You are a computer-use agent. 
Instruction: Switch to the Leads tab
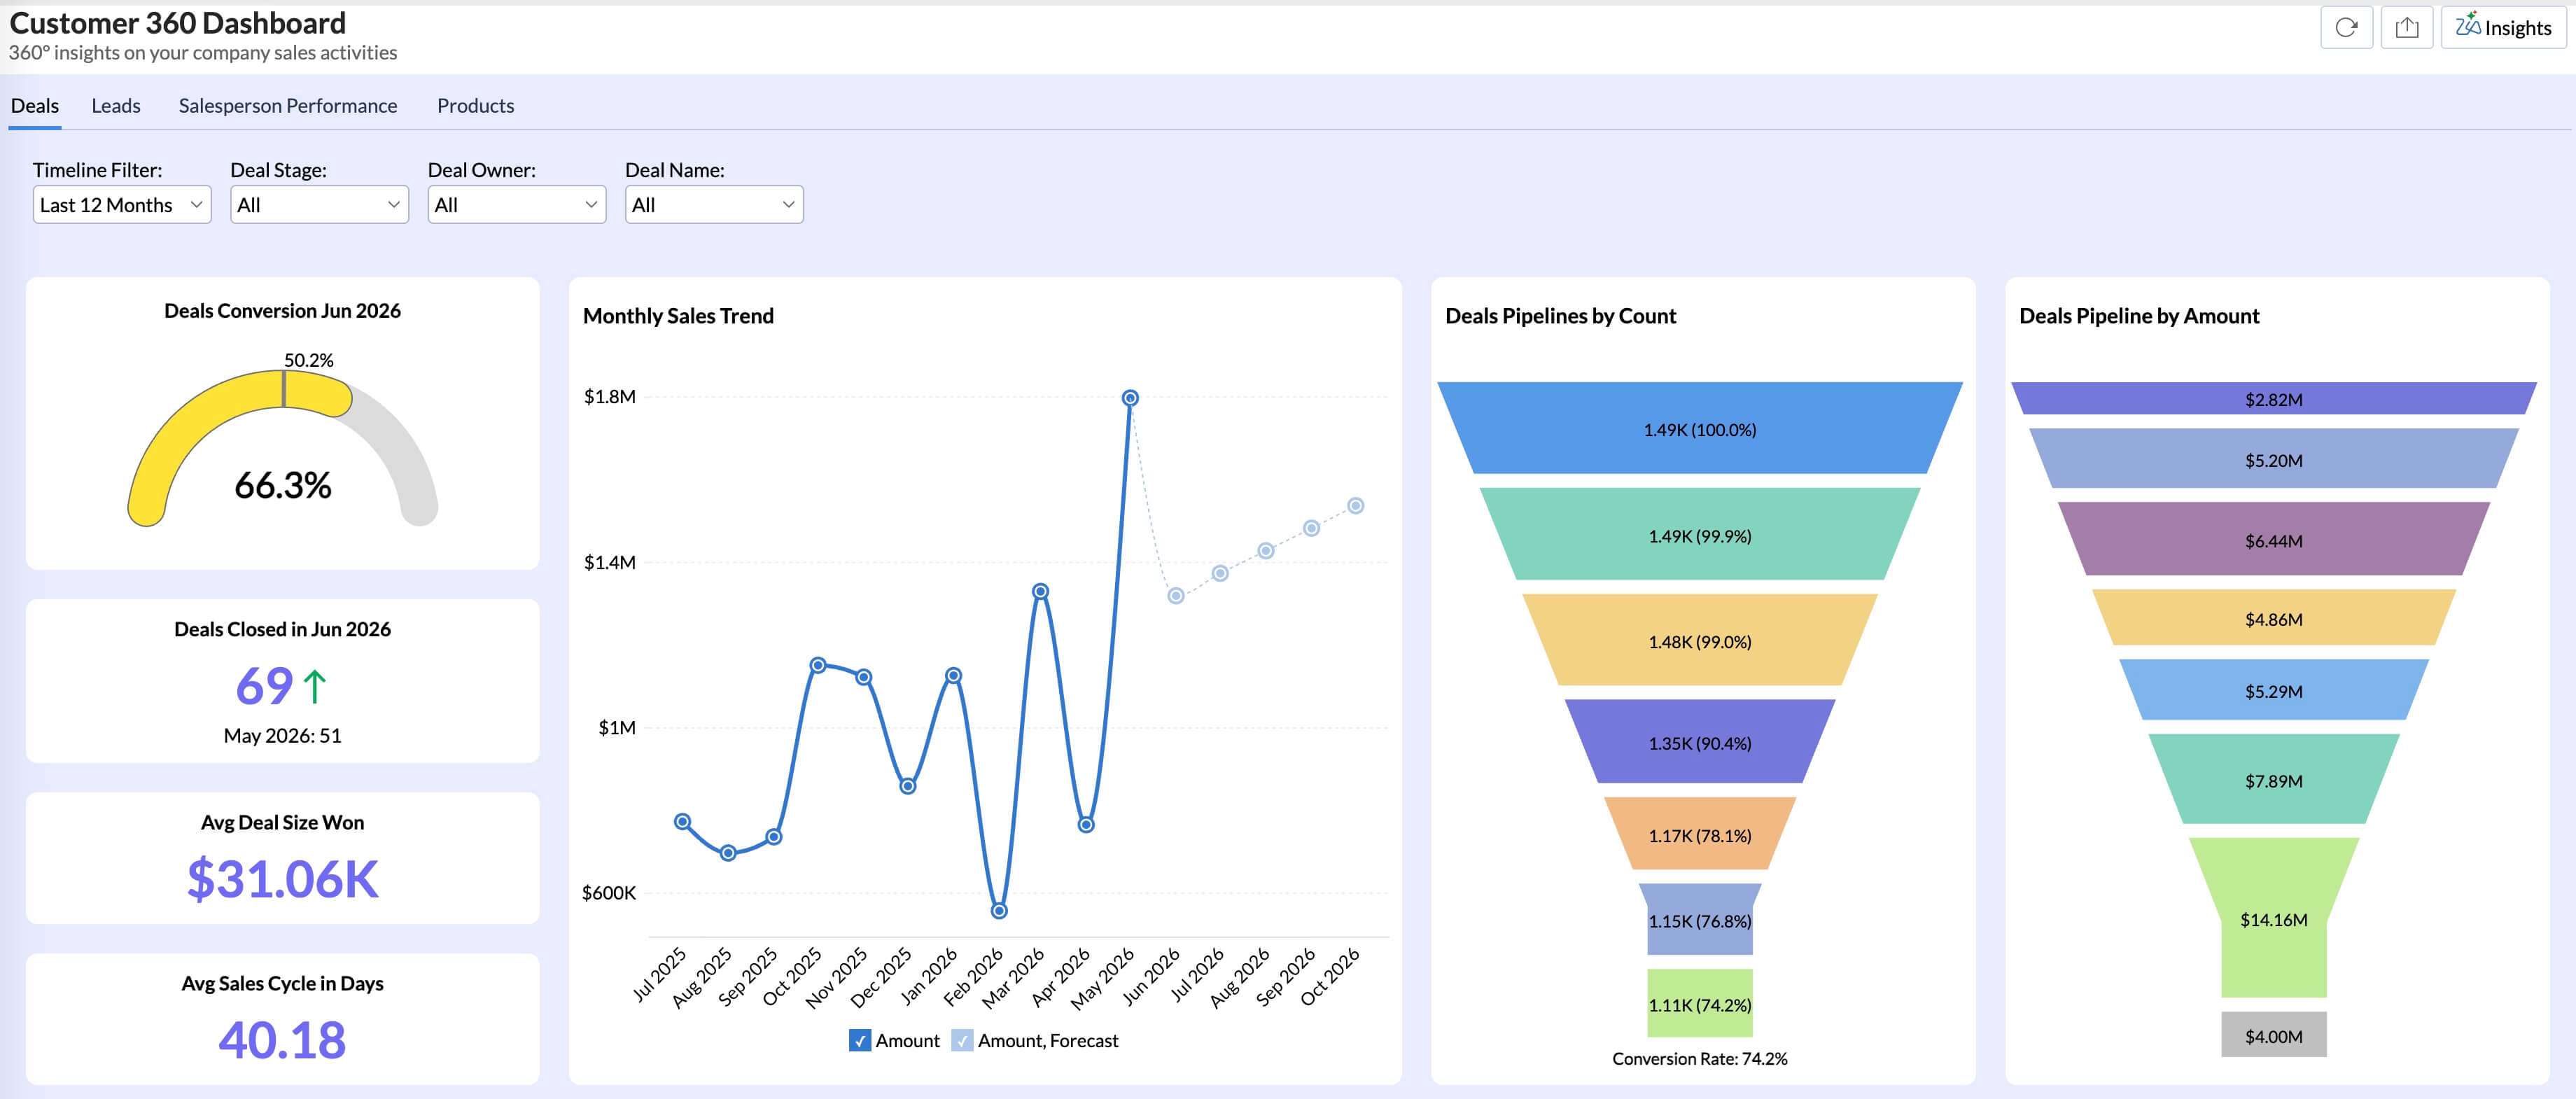116,105
